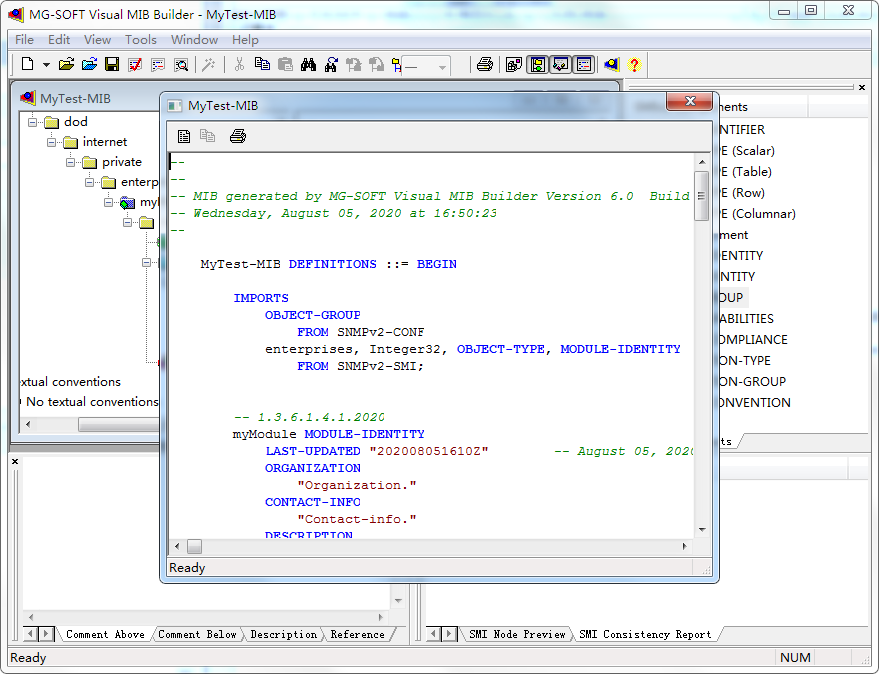Click the Copy icon in main toolbar

[x=262, y=65]
